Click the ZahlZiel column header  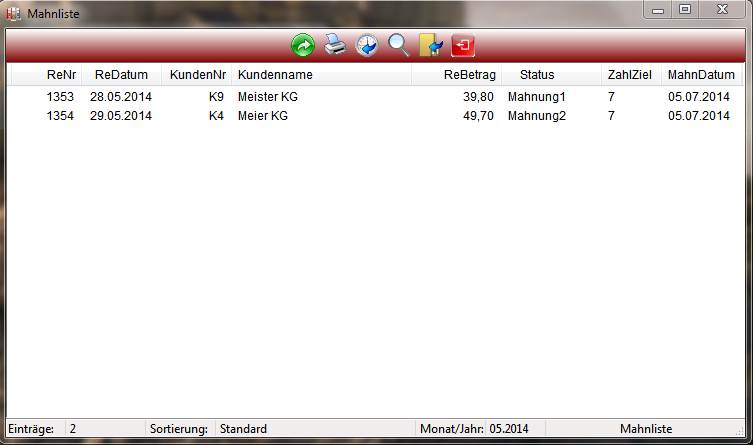point(630,75)
